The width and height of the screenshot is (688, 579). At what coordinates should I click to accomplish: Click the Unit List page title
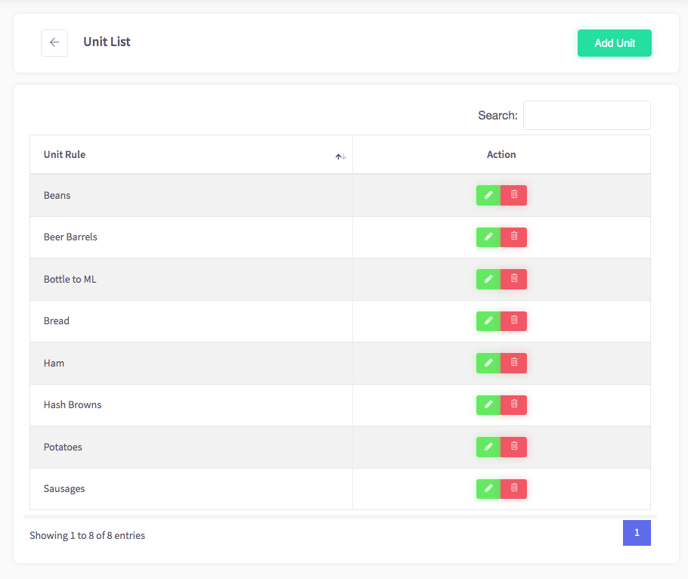tap(107, 42)
